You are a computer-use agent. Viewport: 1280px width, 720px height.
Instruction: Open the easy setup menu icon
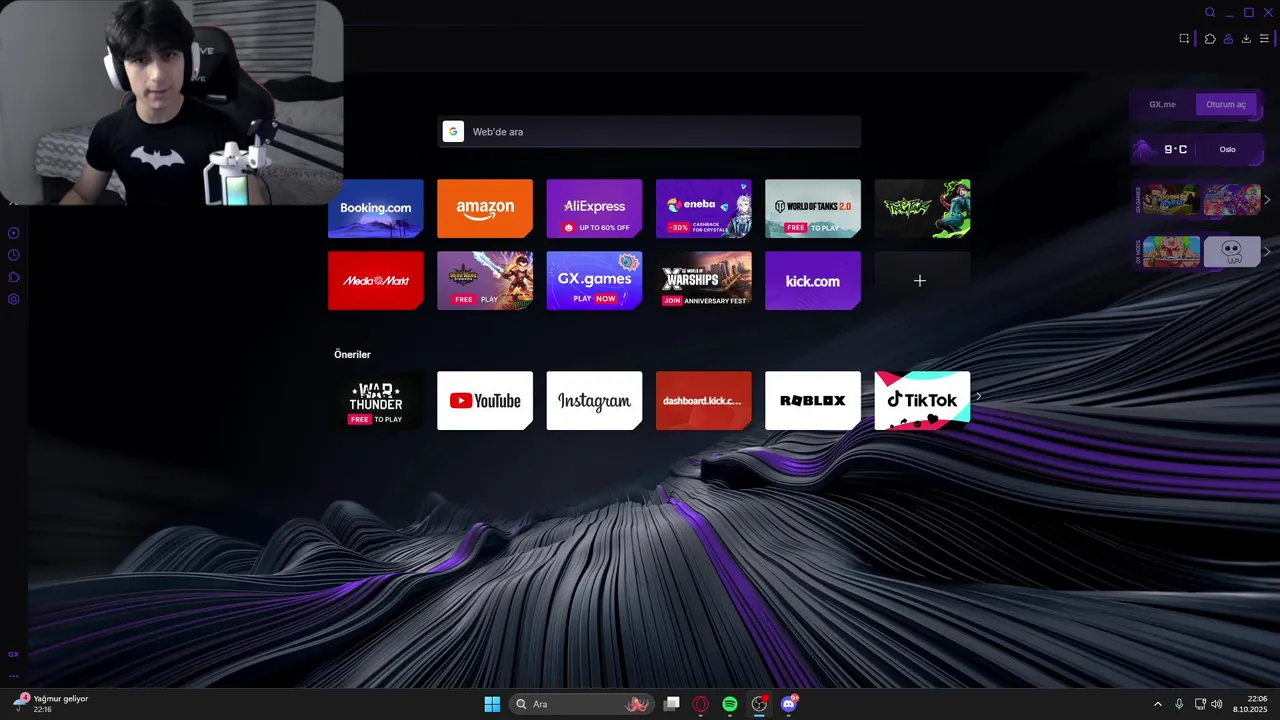click(x=1264, y=39)
